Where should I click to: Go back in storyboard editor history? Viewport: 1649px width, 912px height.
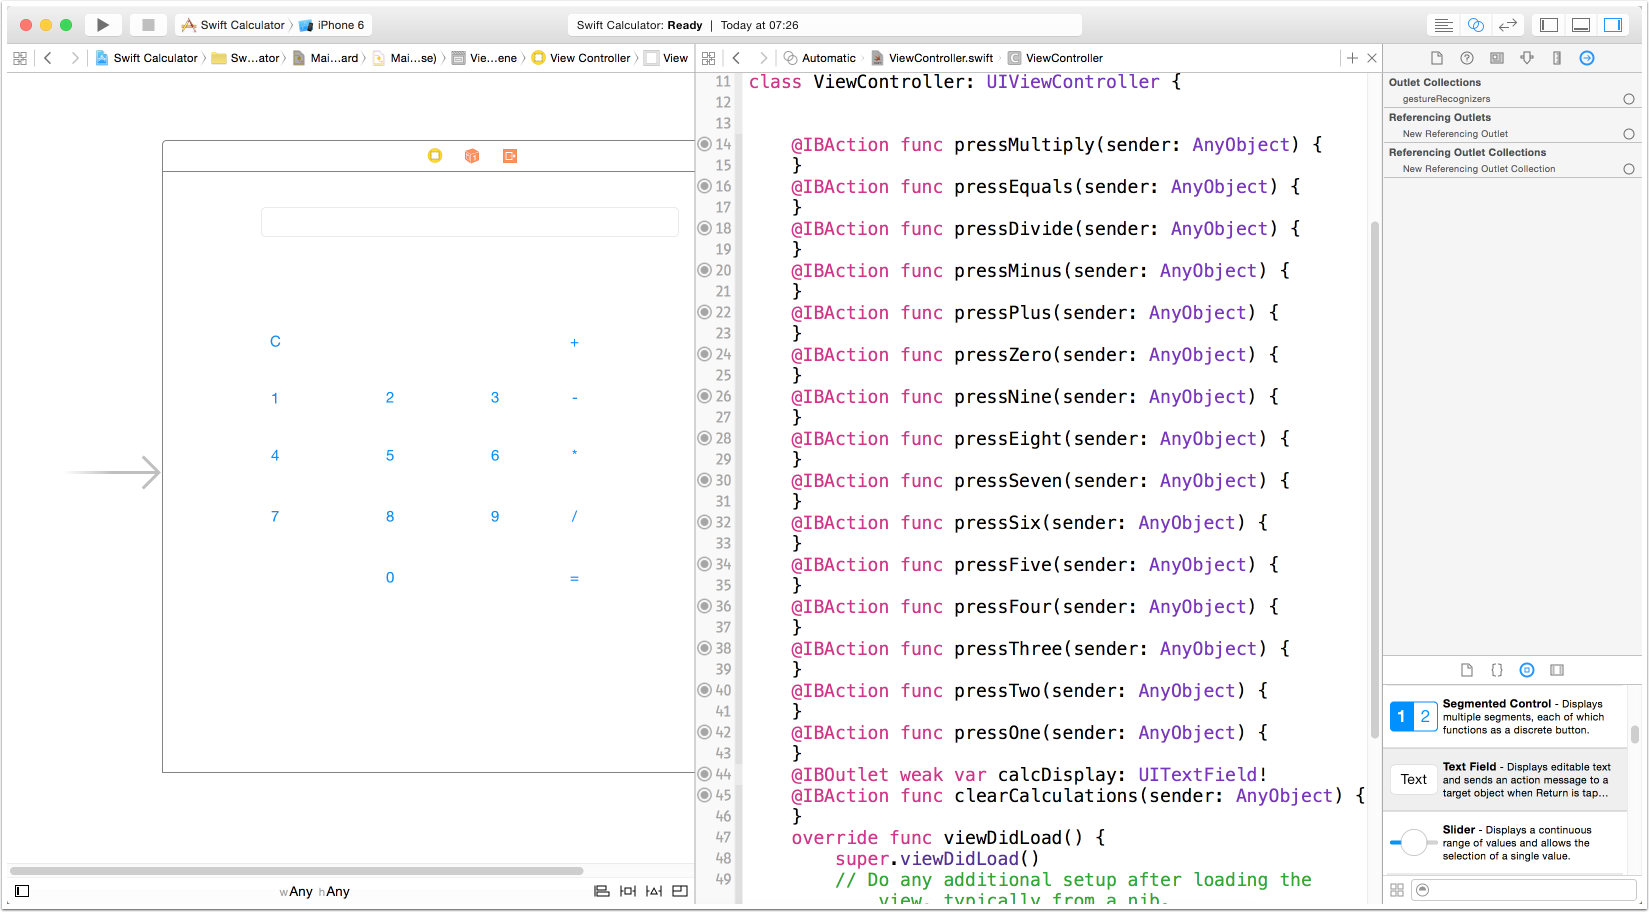[x=48, y=58]
